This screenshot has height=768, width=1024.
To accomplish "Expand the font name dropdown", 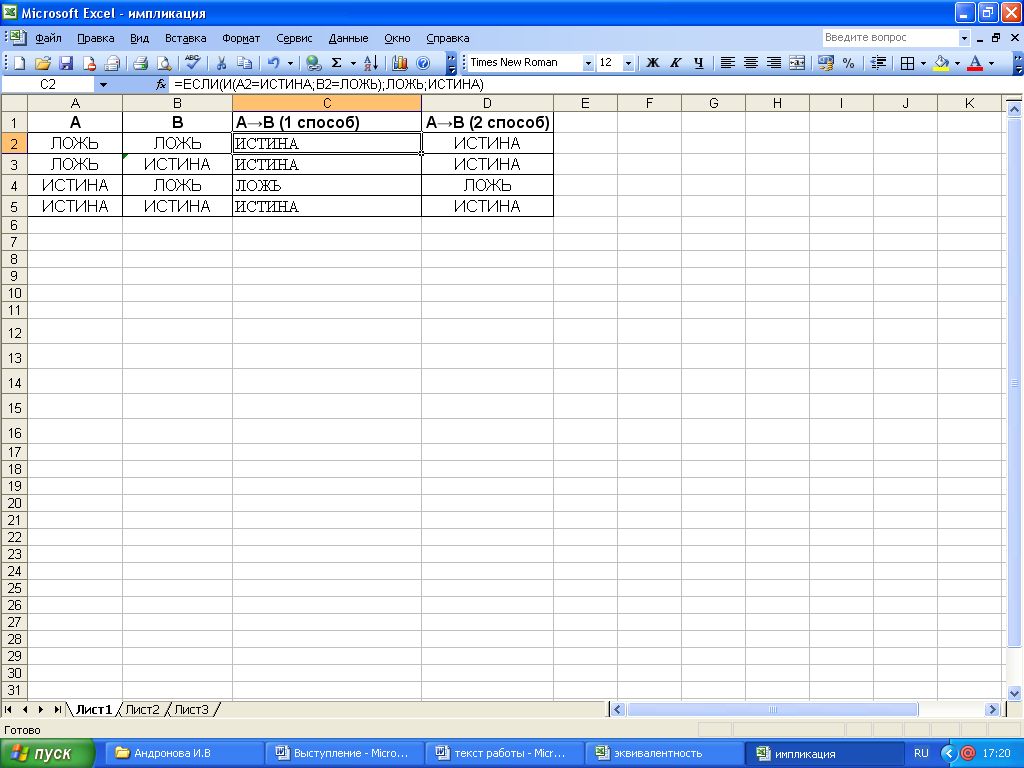I will [587, 63].
